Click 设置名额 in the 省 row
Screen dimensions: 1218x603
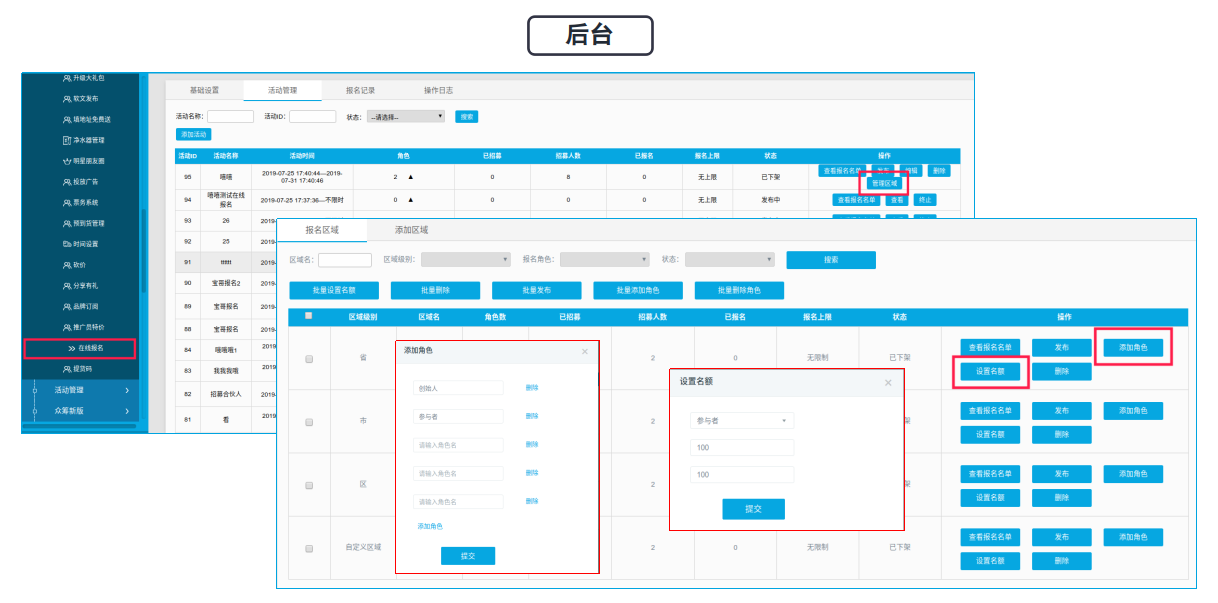pos(991,371)
